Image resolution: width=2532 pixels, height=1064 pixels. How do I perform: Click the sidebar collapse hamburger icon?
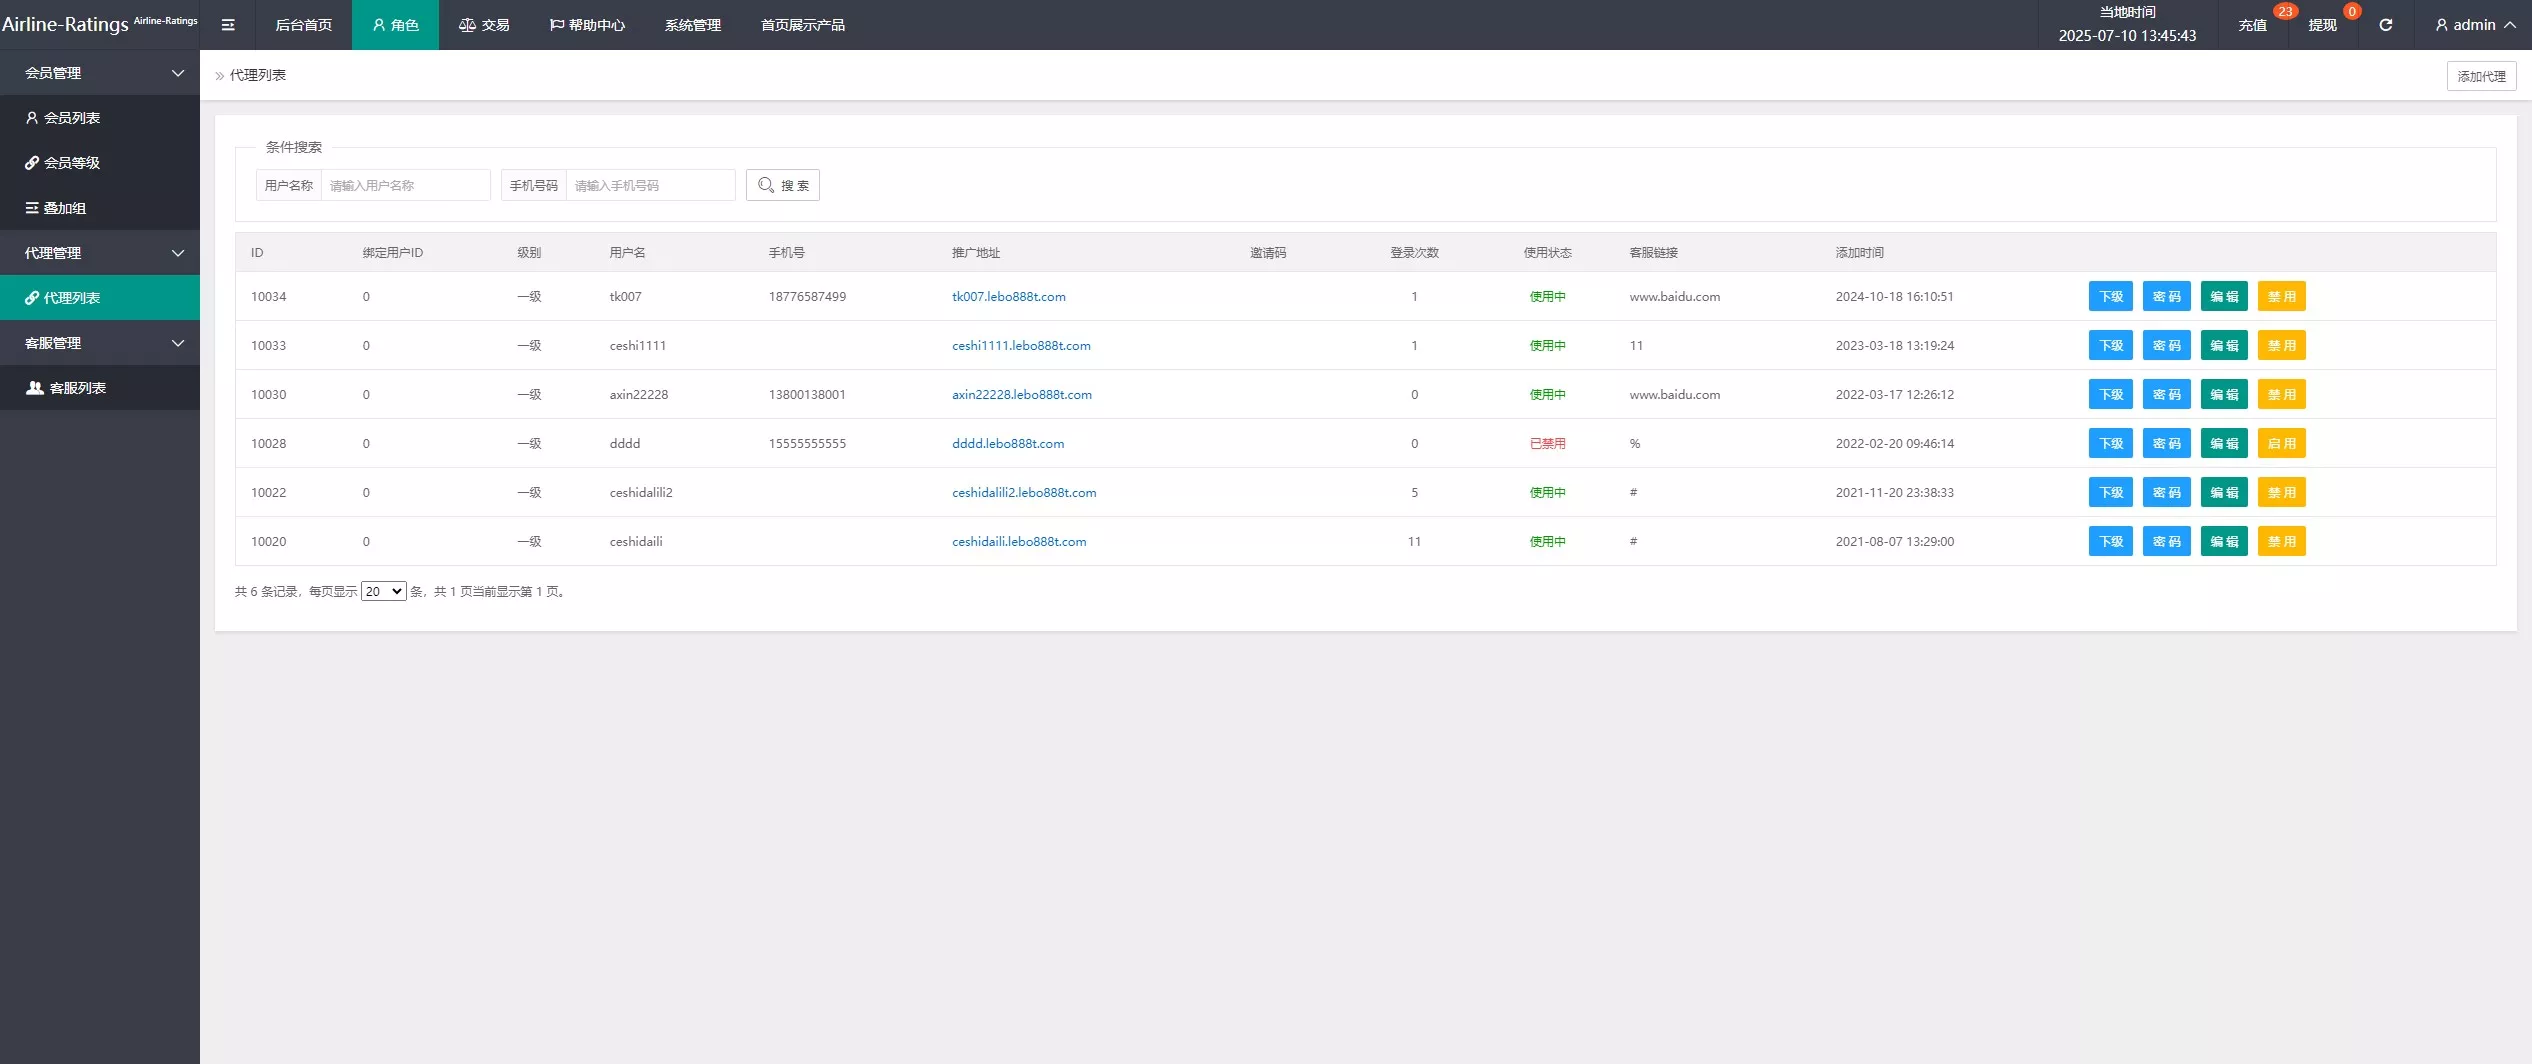pos(228,25)
